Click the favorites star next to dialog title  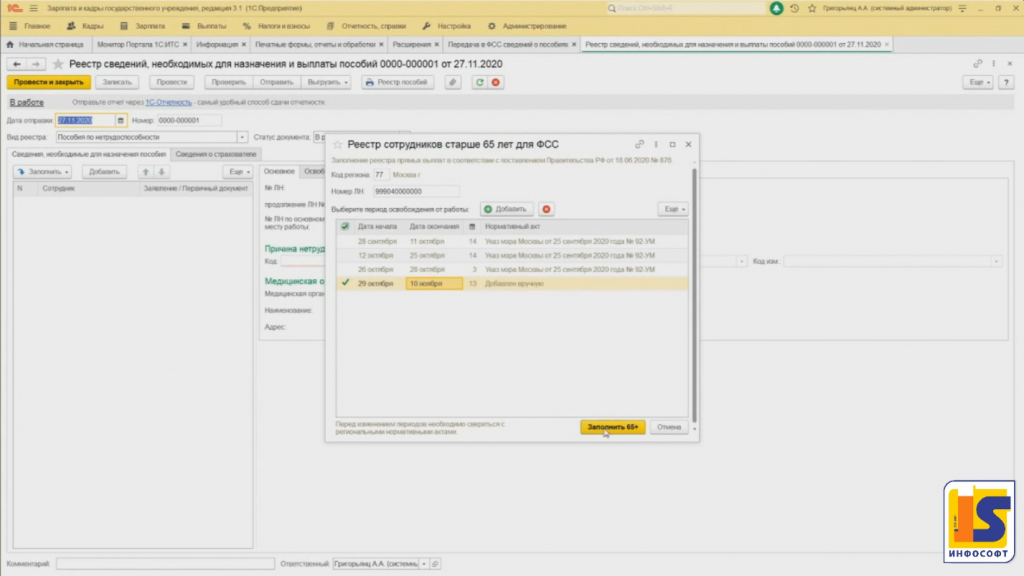337,145
